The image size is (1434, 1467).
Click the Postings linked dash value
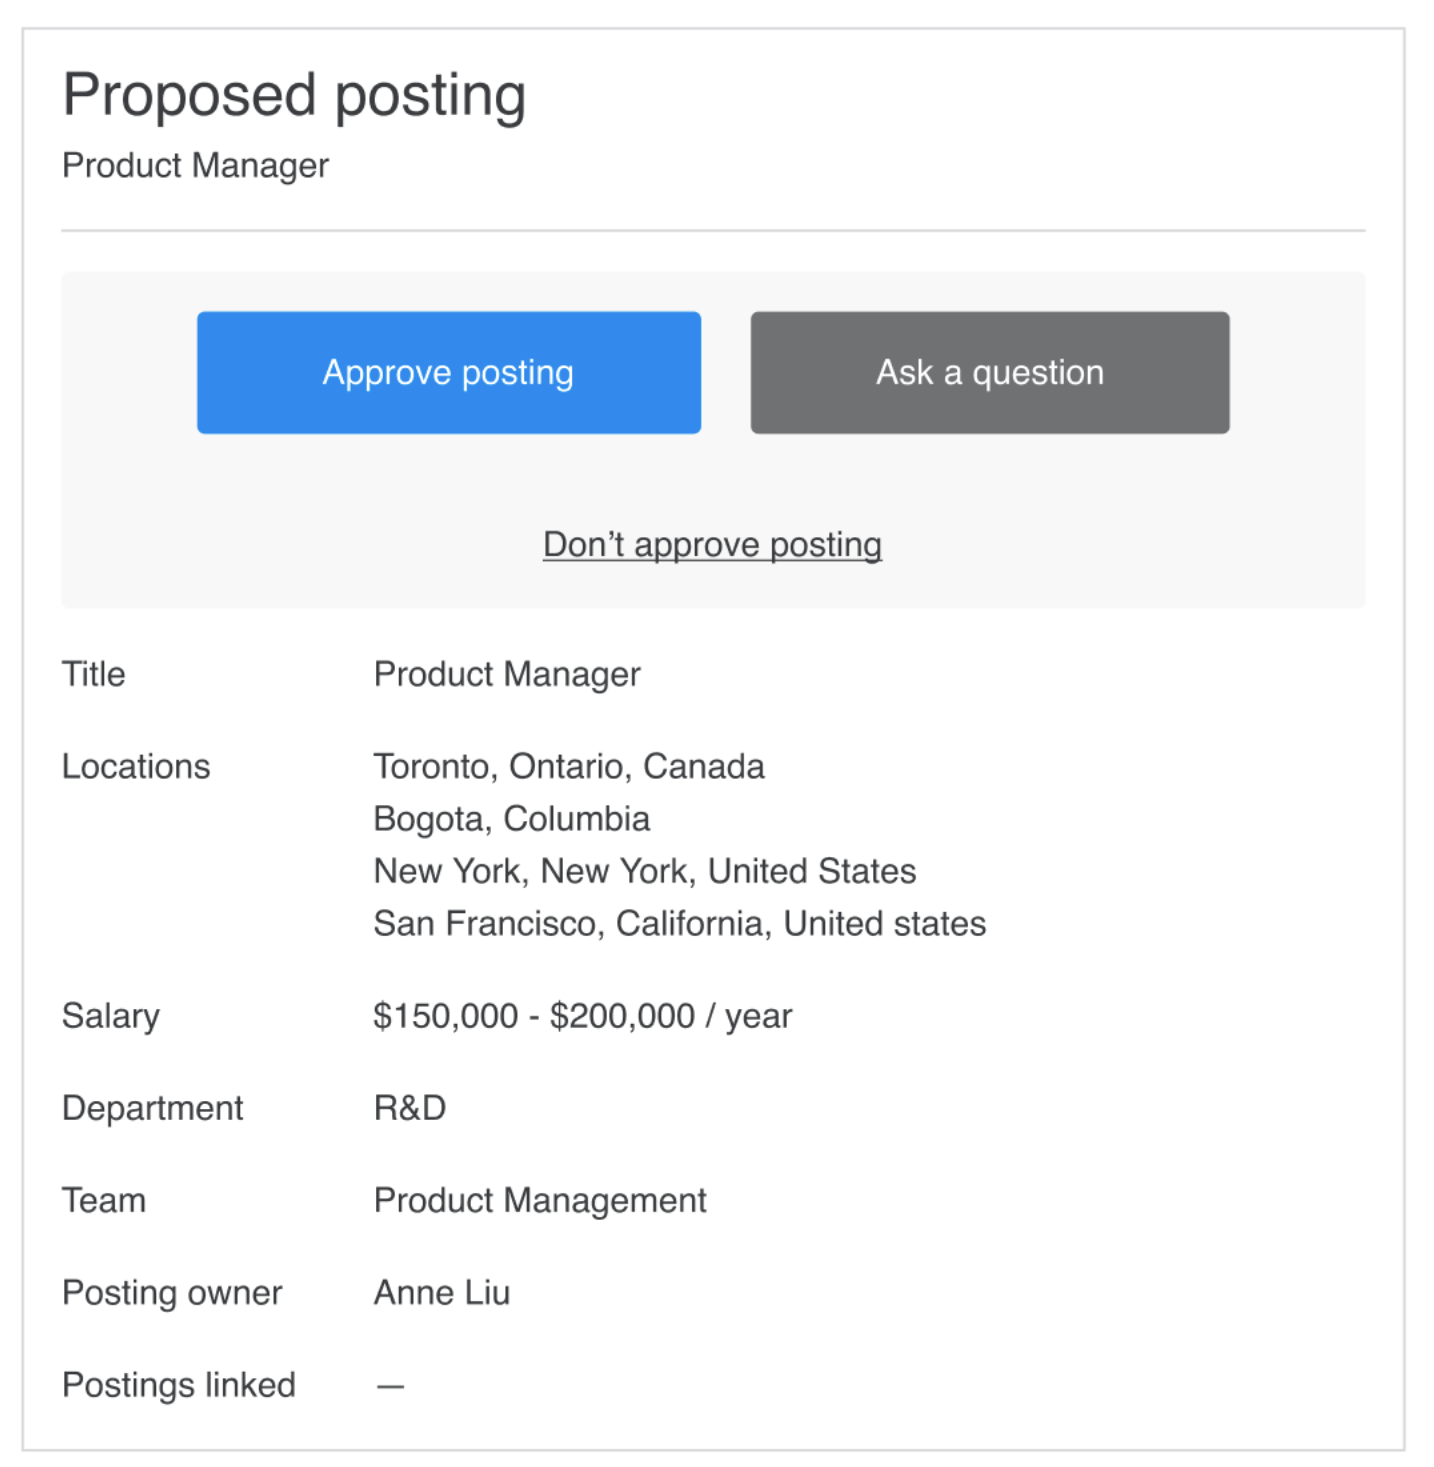[391, 1385]
